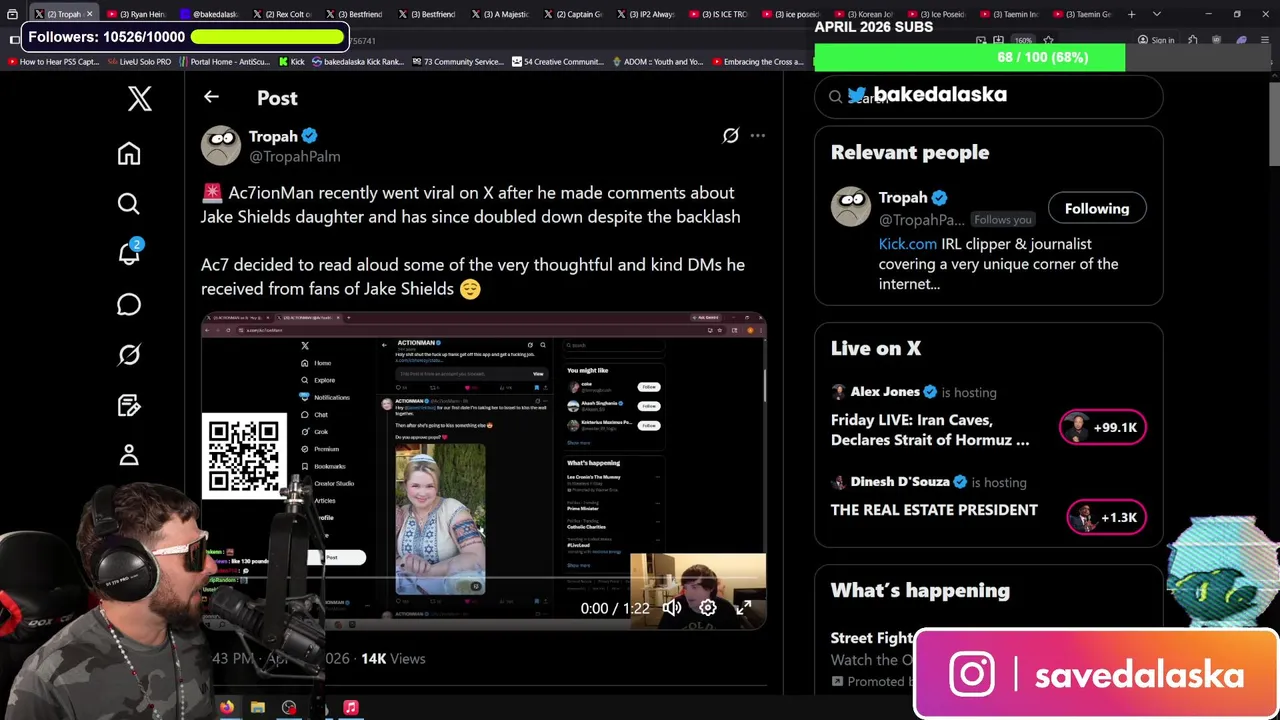
Task: Open Profile icon in X sidebar
Action: [x=129, y=456]
